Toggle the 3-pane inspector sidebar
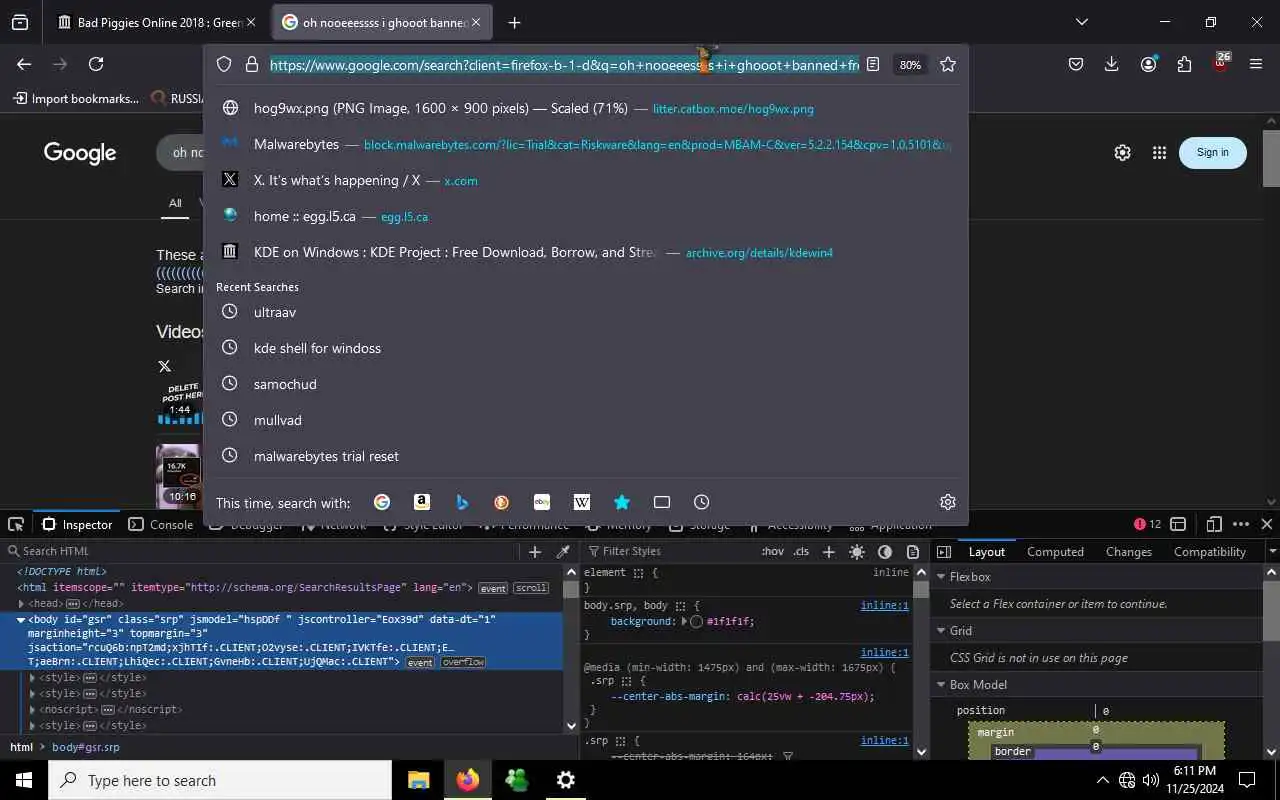 (944, 551)
